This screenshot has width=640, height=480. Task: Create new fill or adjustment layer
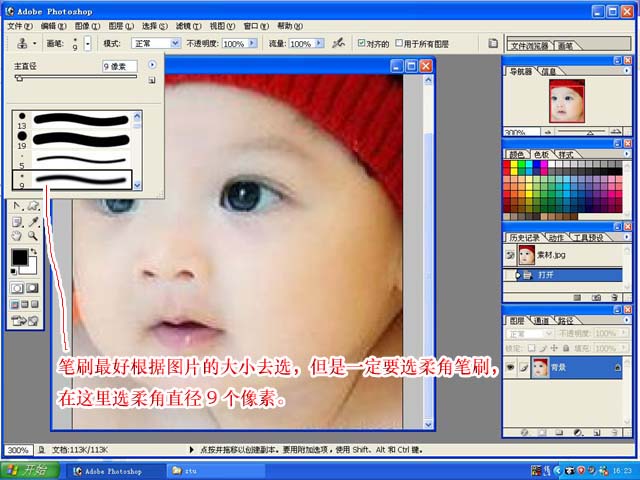pos(578,432)
